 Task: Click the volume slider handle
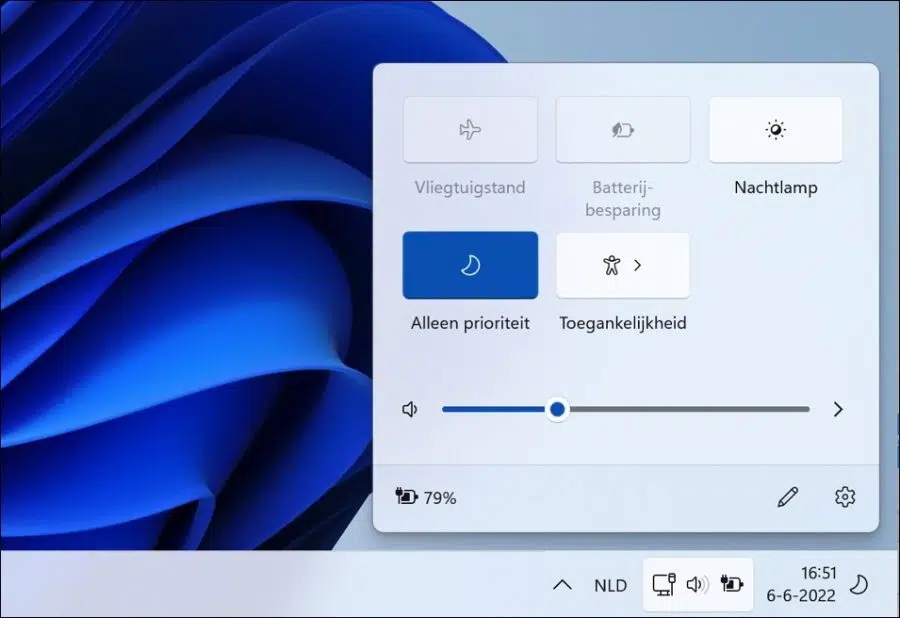click(x=557, y=409)
